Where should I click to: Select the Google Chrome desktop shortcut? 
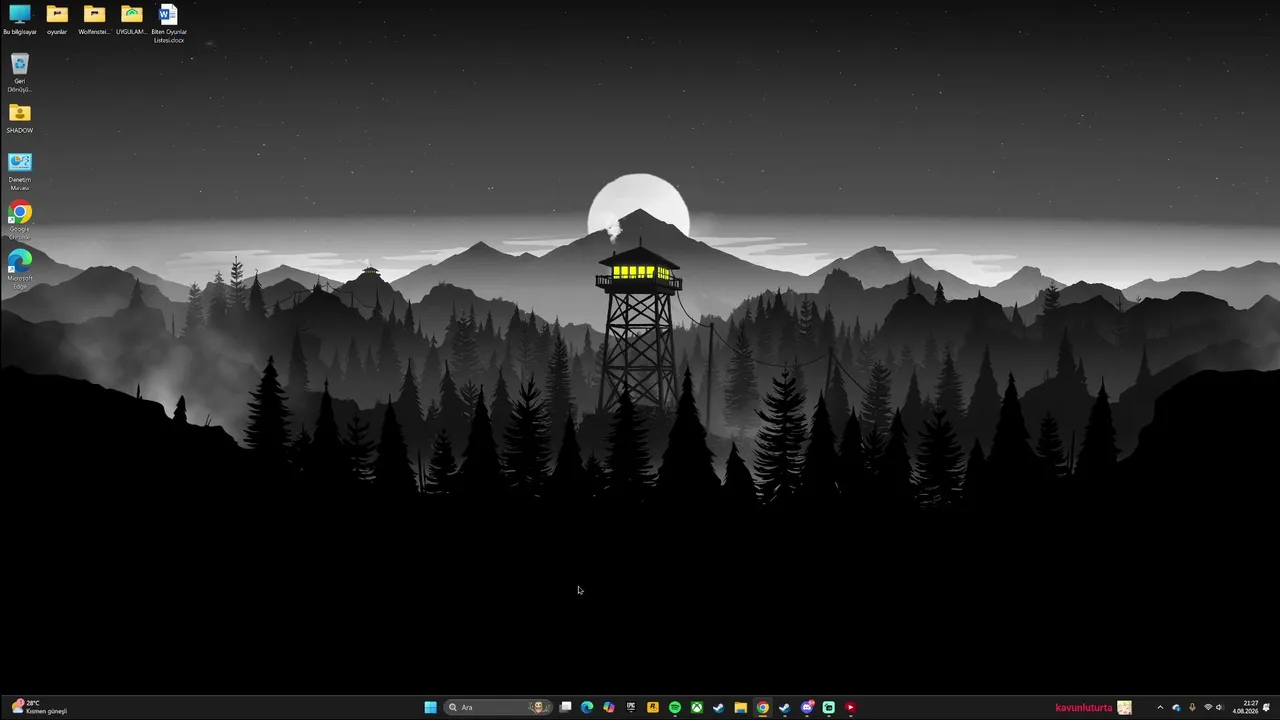click(20, 221)
